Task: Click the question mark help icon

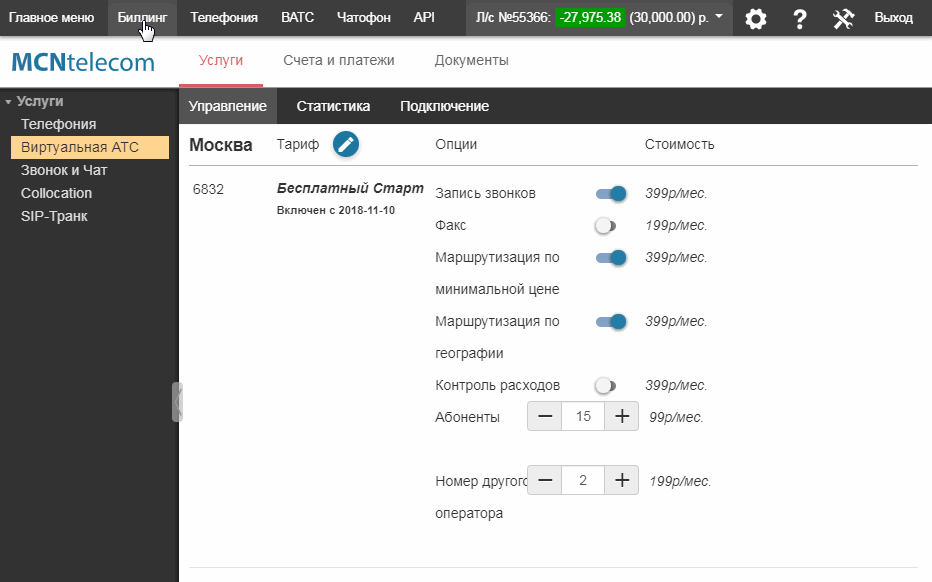Action: [800, 18]
